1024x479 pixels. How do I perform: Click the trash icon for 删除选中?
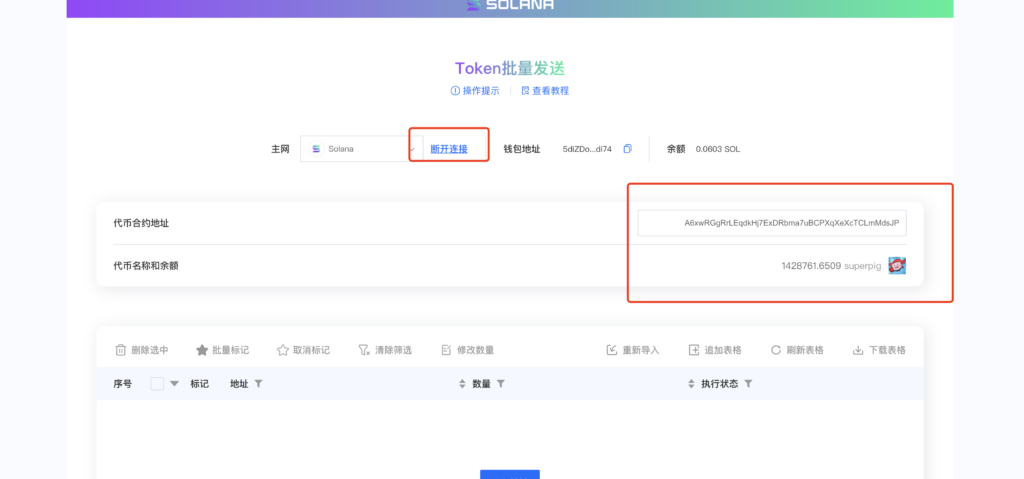121,350
